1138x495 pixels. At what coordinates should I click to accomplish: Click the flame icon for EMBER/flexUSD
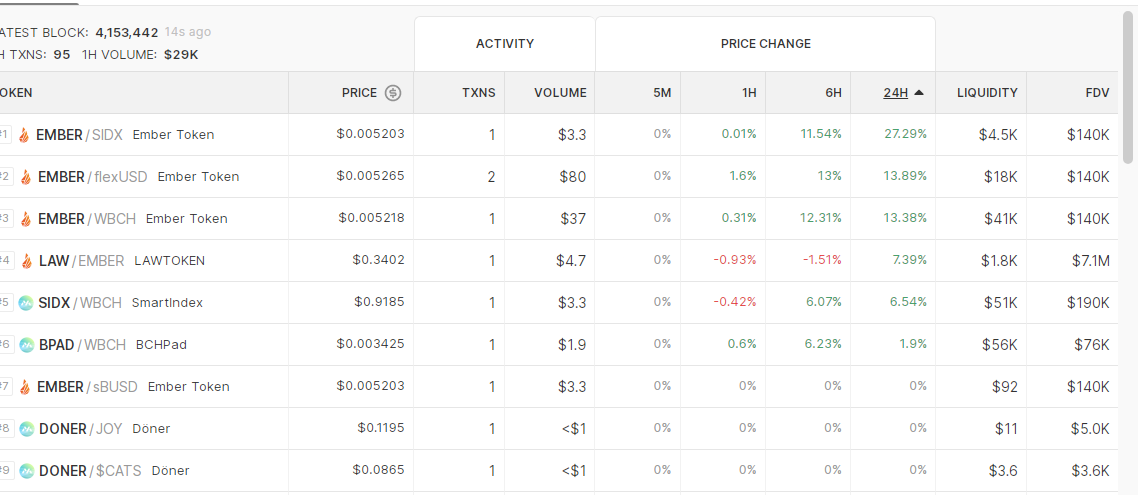pos(26,177)
